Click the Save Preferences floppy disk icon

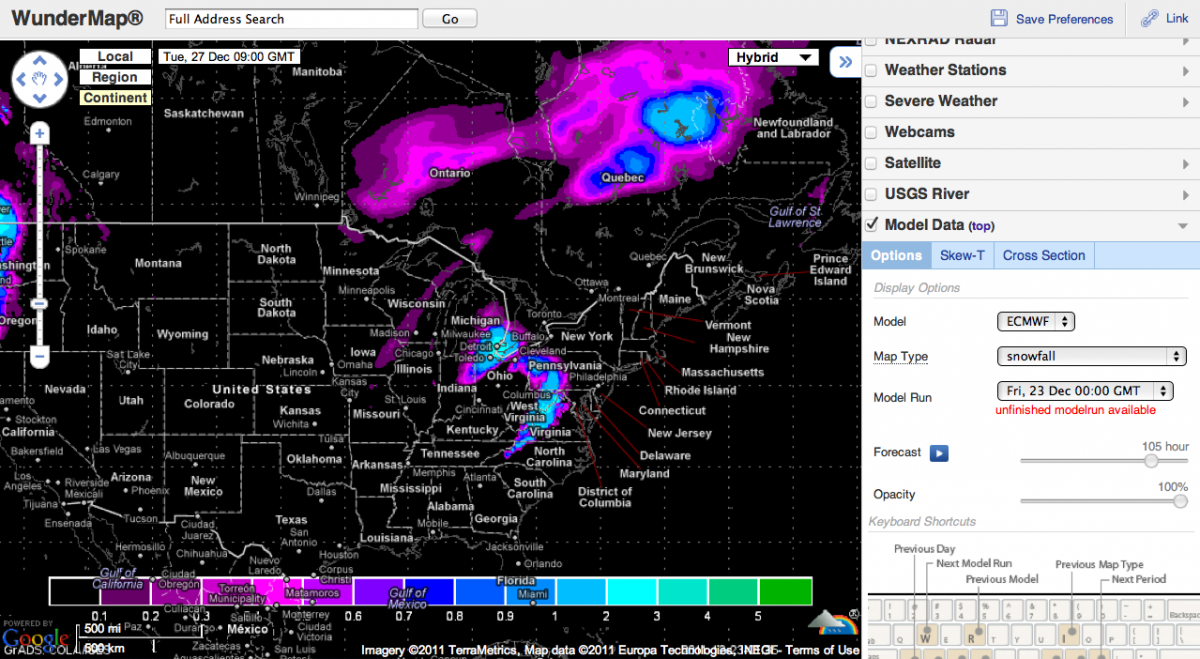999,18
